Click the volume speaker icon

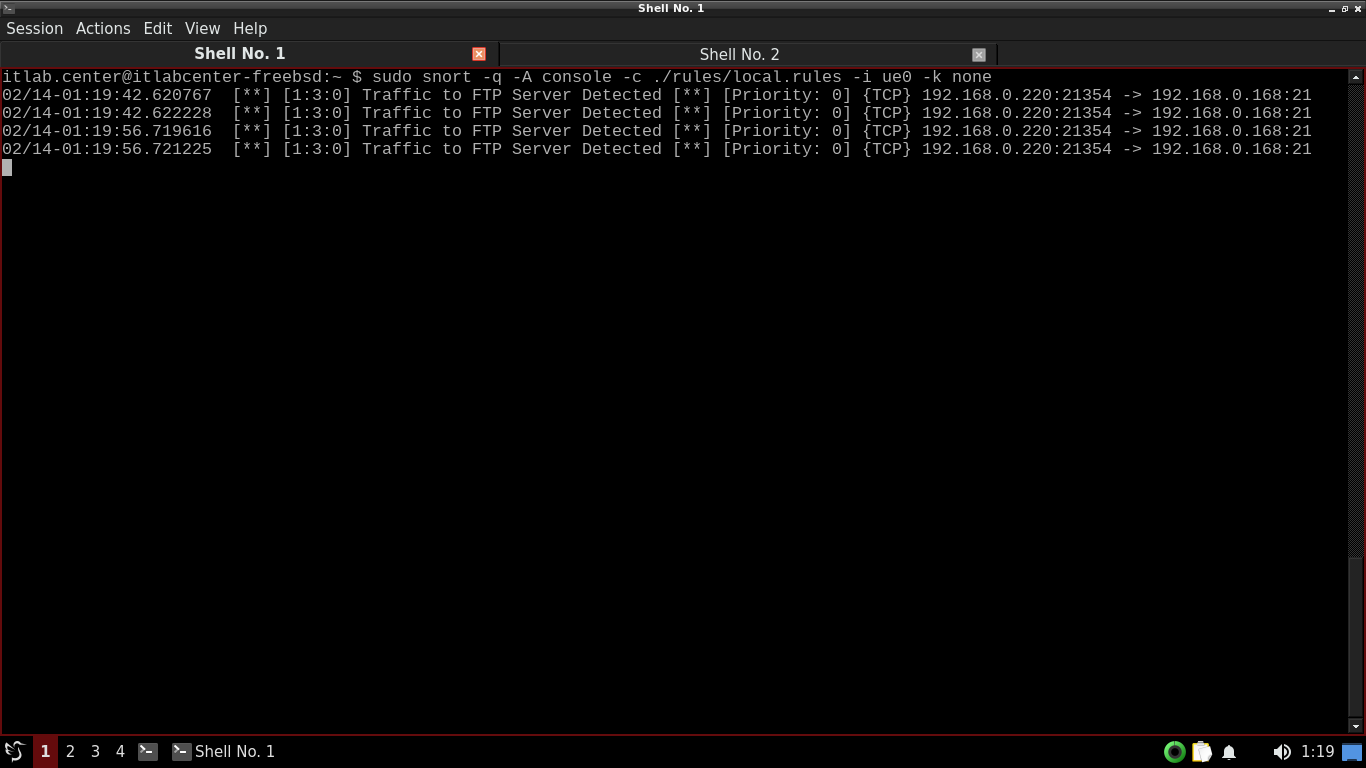1281,751
